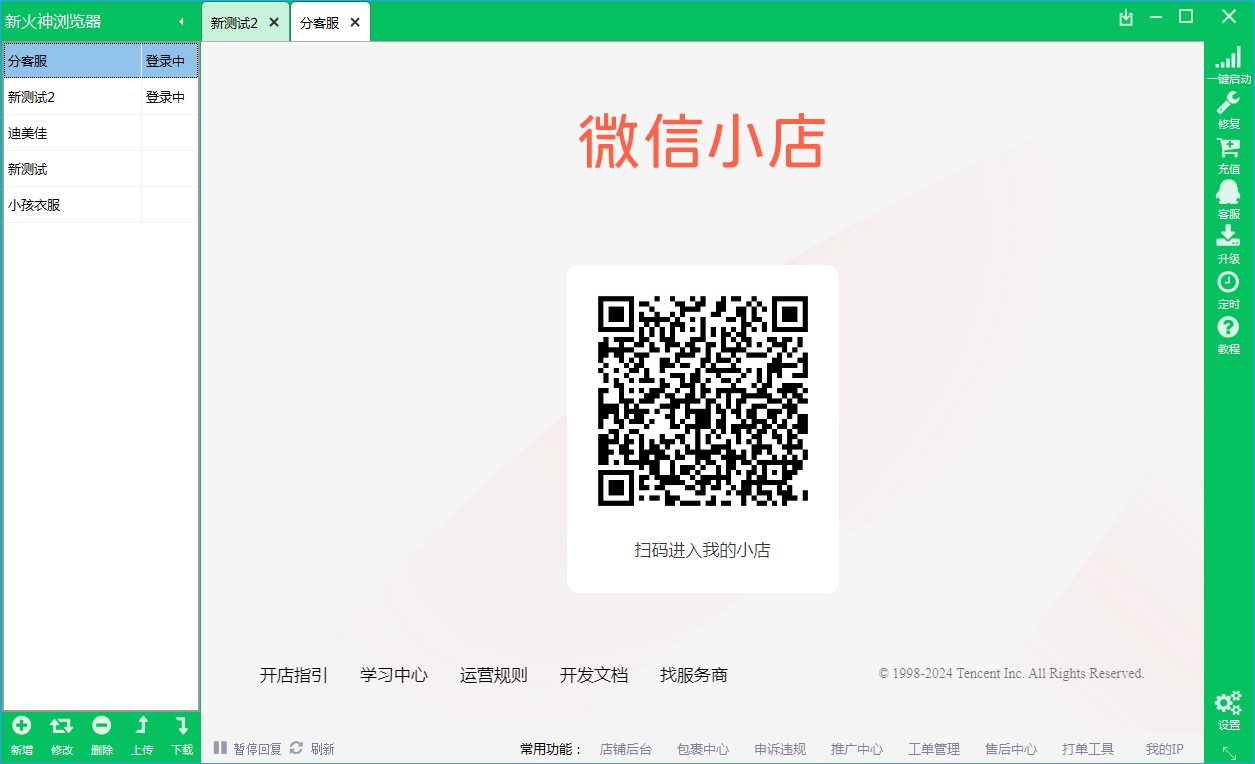1255x764 pixels.
Task: Open the 找服务商 link
Action: 694,675
